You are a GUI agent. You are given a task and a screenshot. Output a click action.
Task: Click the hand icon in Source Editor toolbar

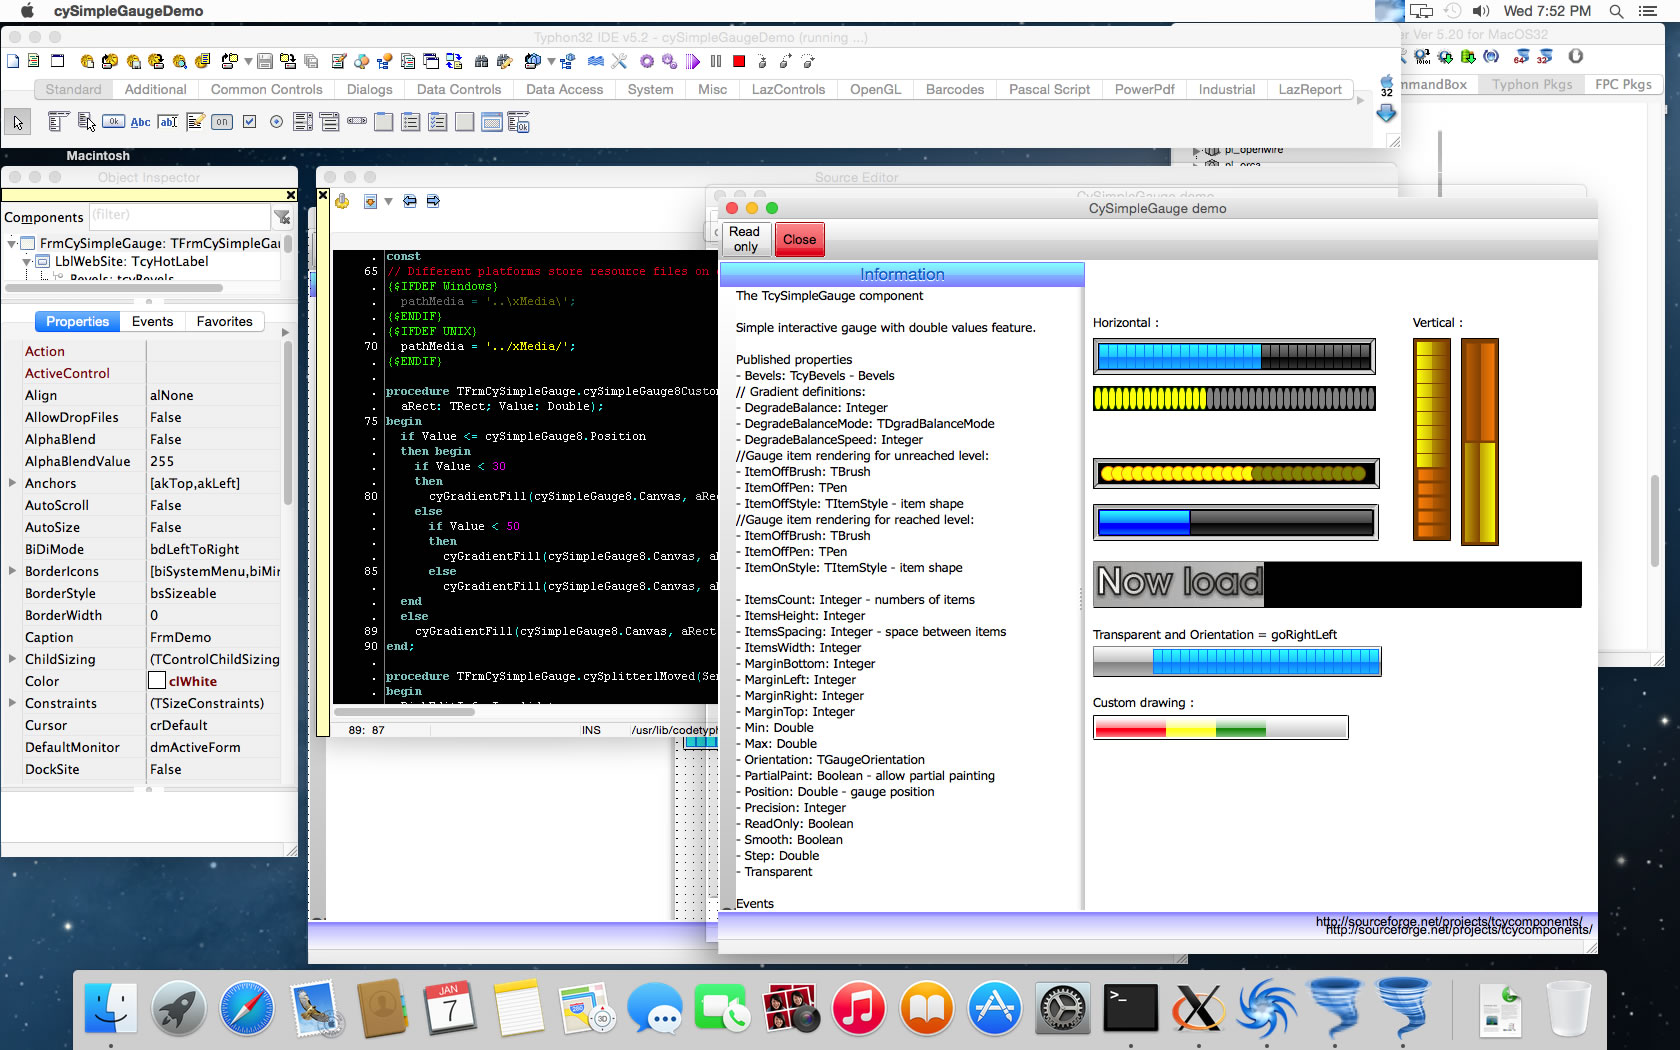[342, 202]
